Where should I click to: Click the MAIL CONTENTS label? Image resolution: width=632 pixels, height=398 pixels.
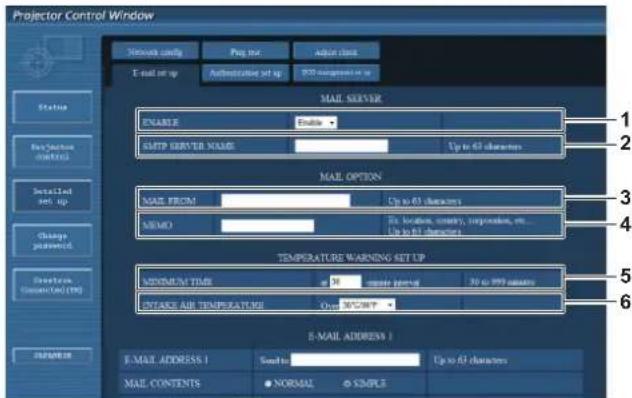[x=162, y=383]
